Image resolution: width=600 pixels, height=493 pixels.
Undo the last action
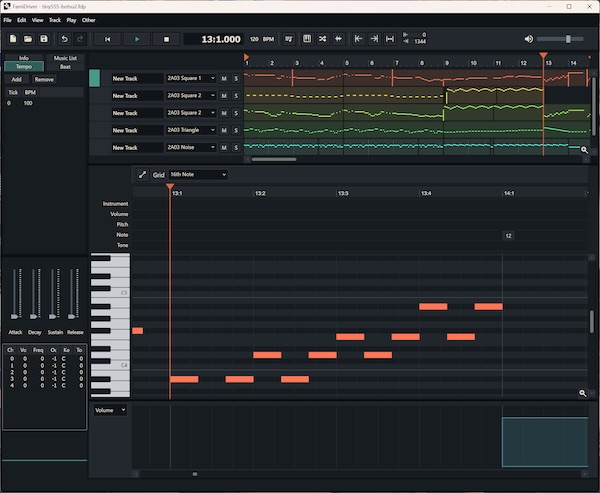point(65,39)
